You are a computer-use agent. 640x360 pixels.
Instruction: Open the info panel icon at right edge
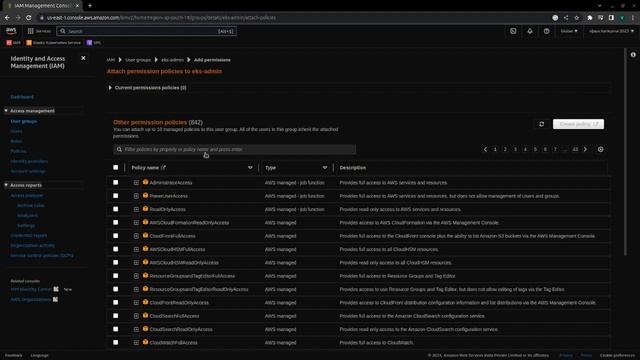[x=633, y=55]
